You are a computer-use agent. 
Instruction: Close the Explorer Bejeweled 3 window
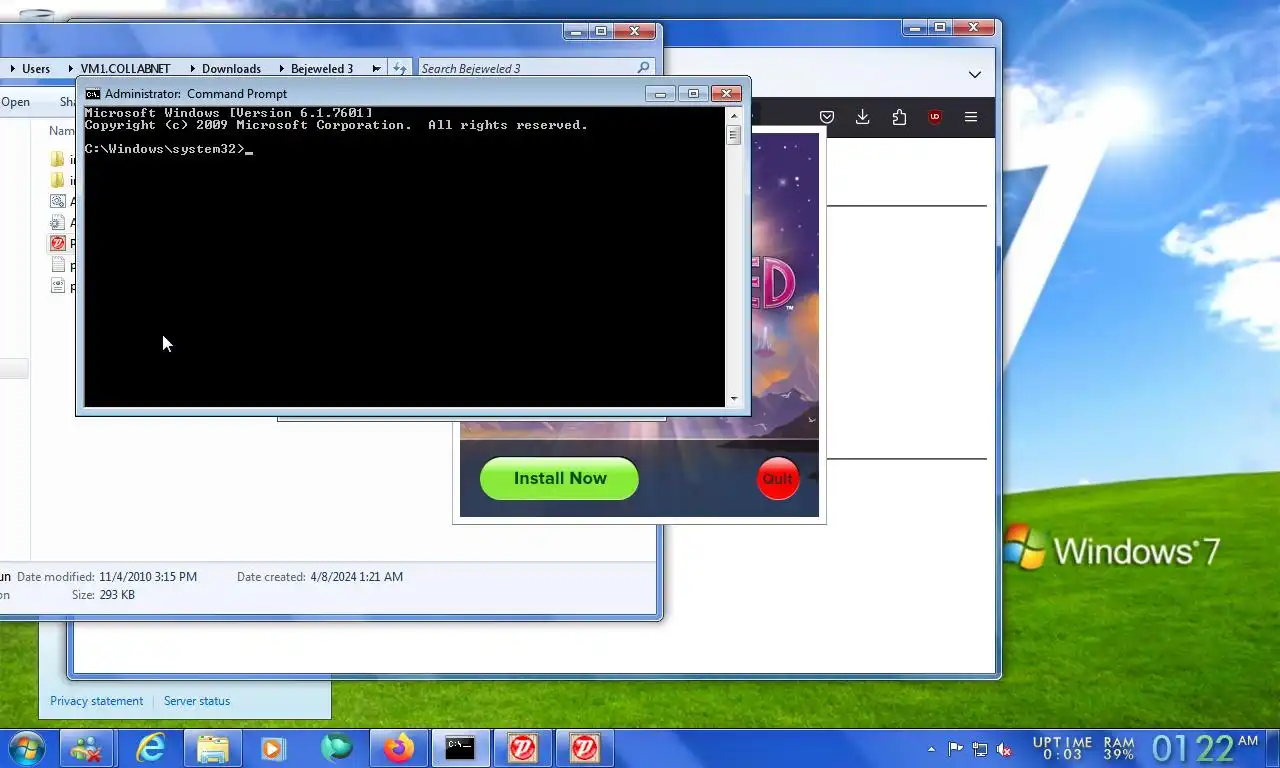click(633, 31)
